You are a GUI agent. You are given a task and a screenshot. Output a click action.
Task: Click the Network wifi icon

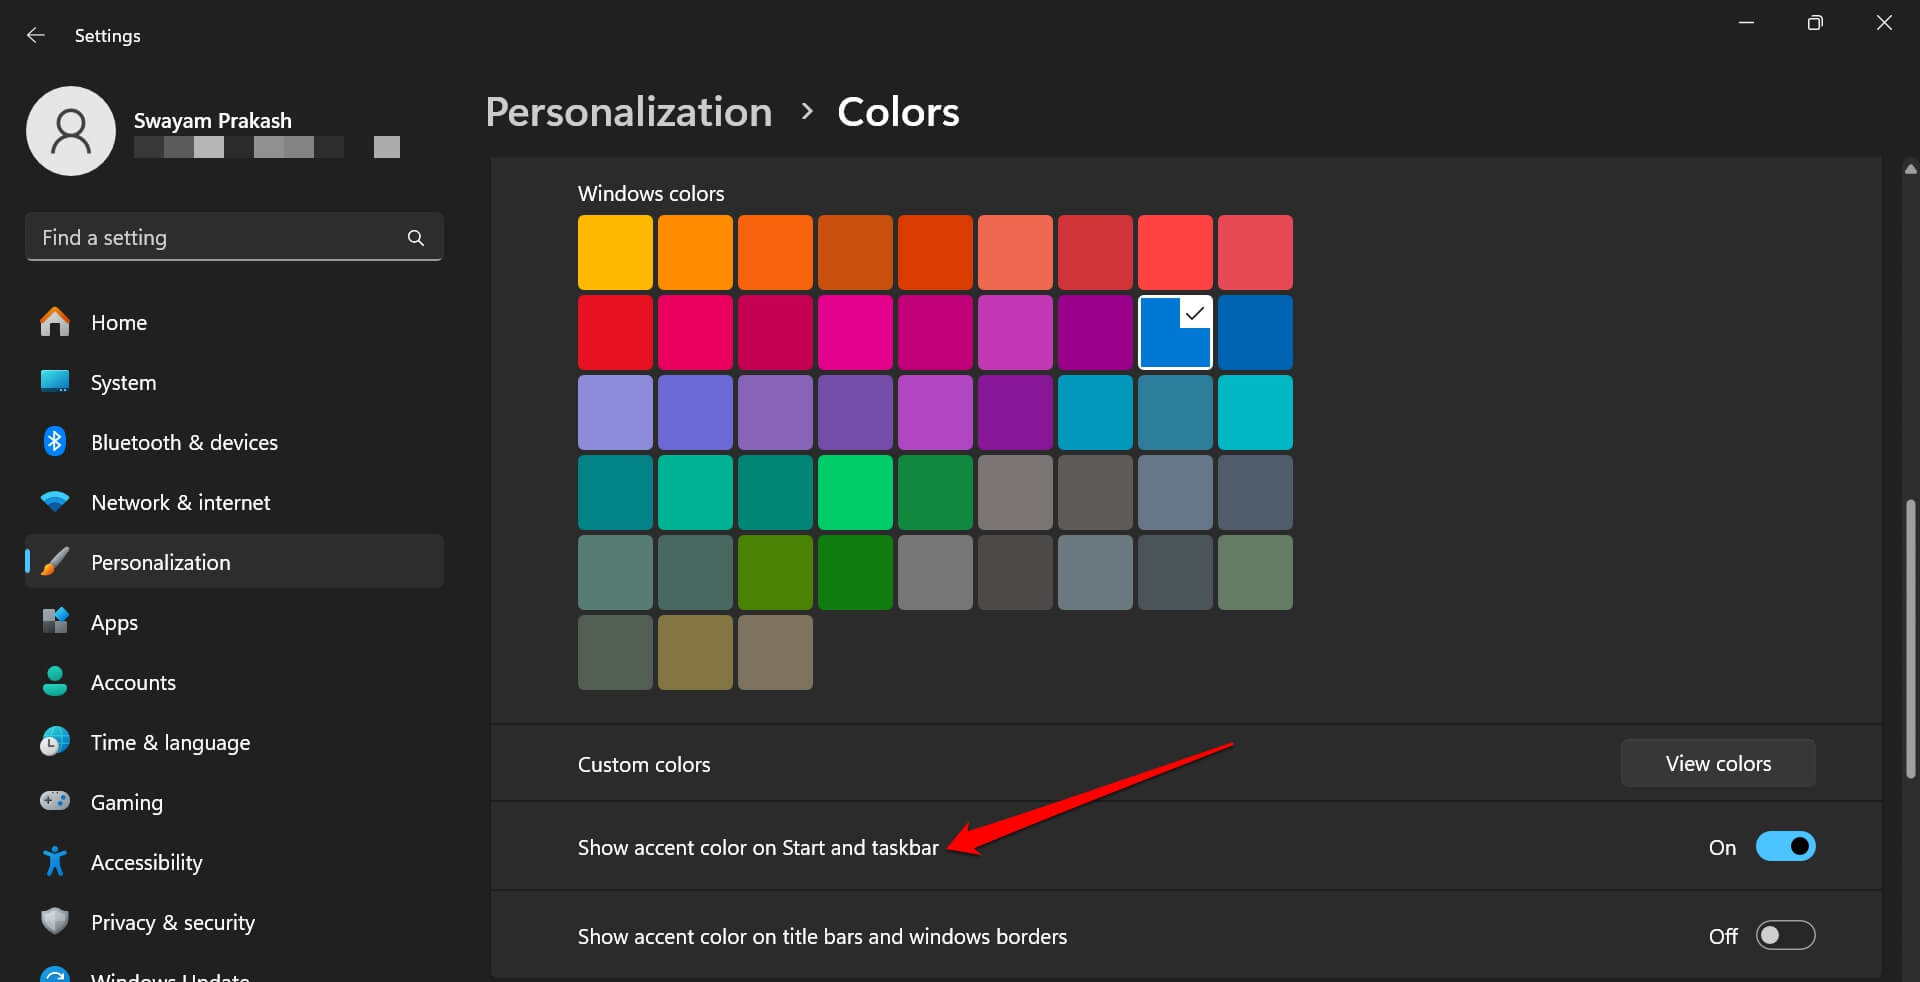tap(55, 501)
